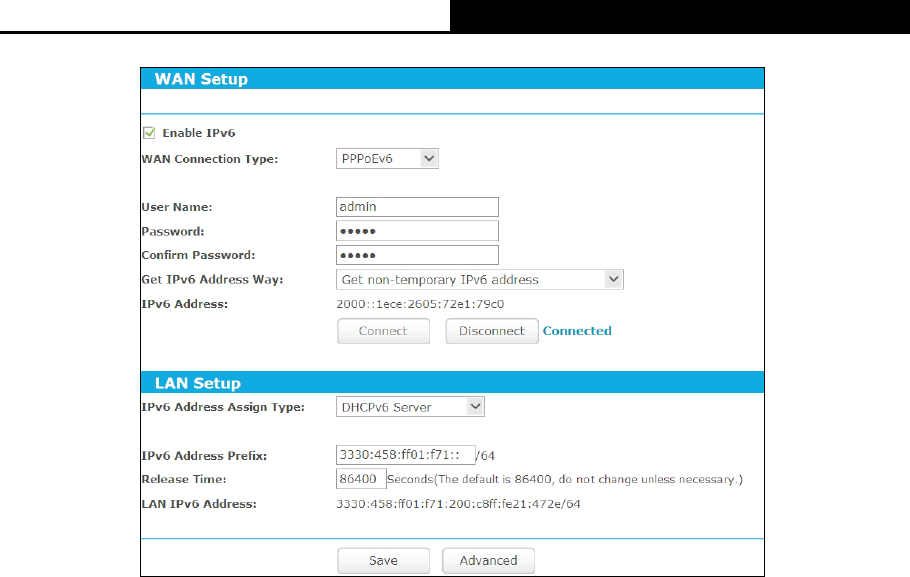
Task: Click the IPv6 Address Prefix label
Action: click(x=204, y=456)
